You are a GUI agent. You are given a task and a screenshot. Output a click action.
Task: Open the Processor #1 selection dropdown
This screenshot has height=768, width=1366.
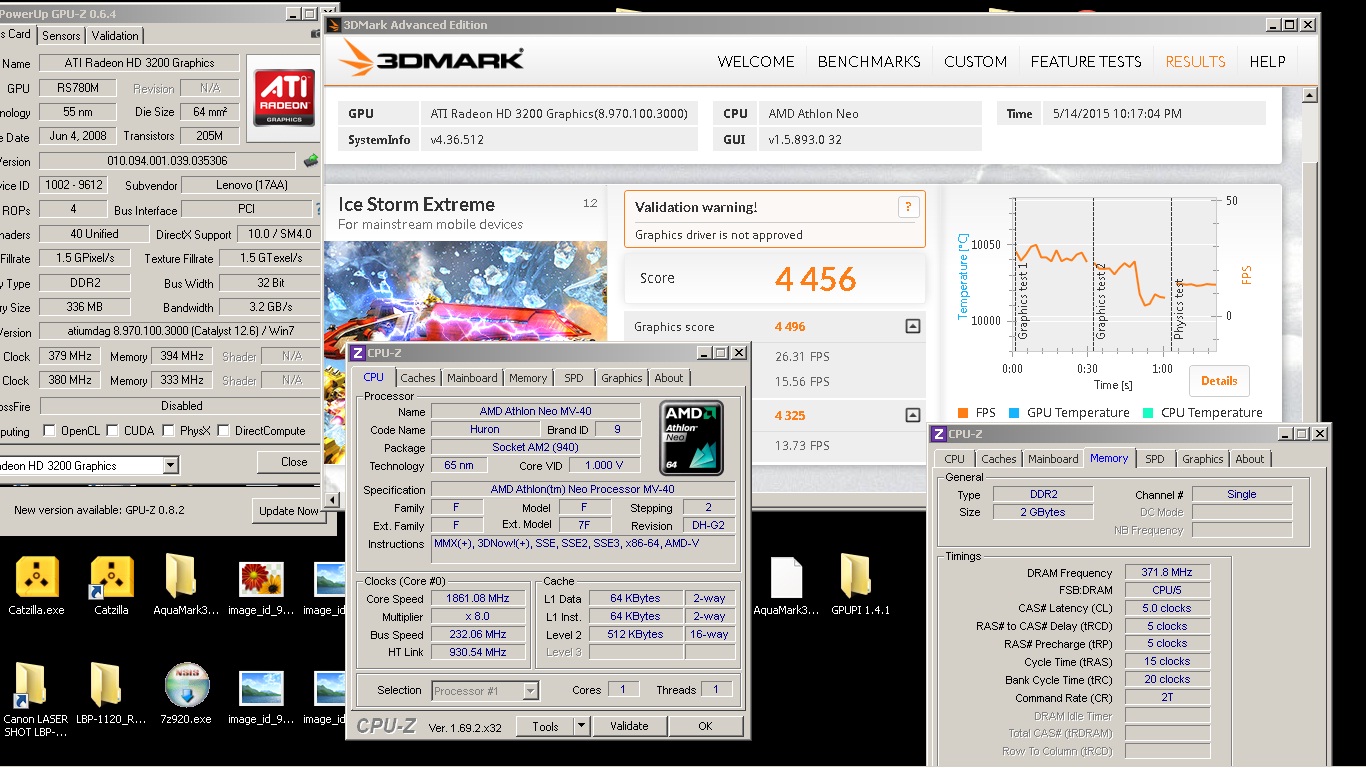[530, 690]
